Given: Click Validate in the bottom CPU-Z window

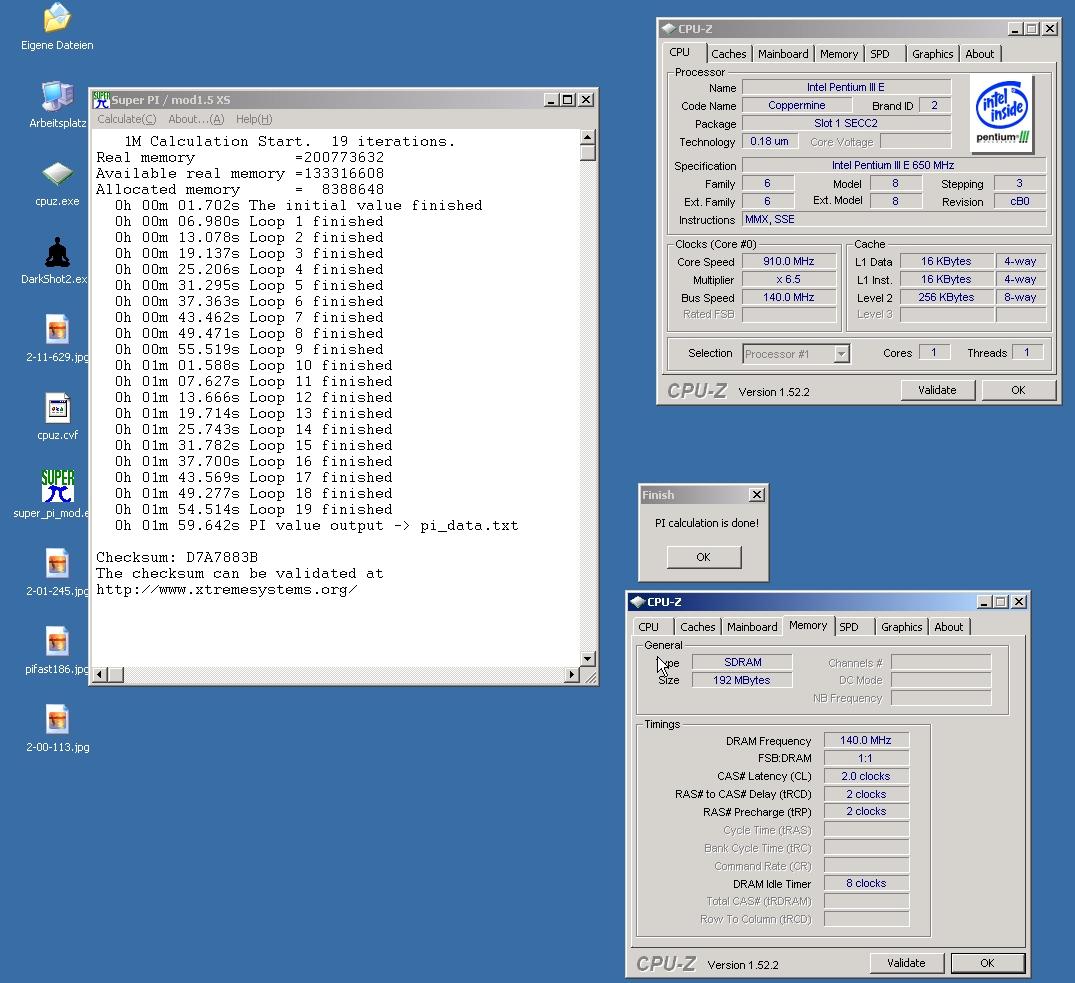Looking at the screenshot, I should [906, 963].
